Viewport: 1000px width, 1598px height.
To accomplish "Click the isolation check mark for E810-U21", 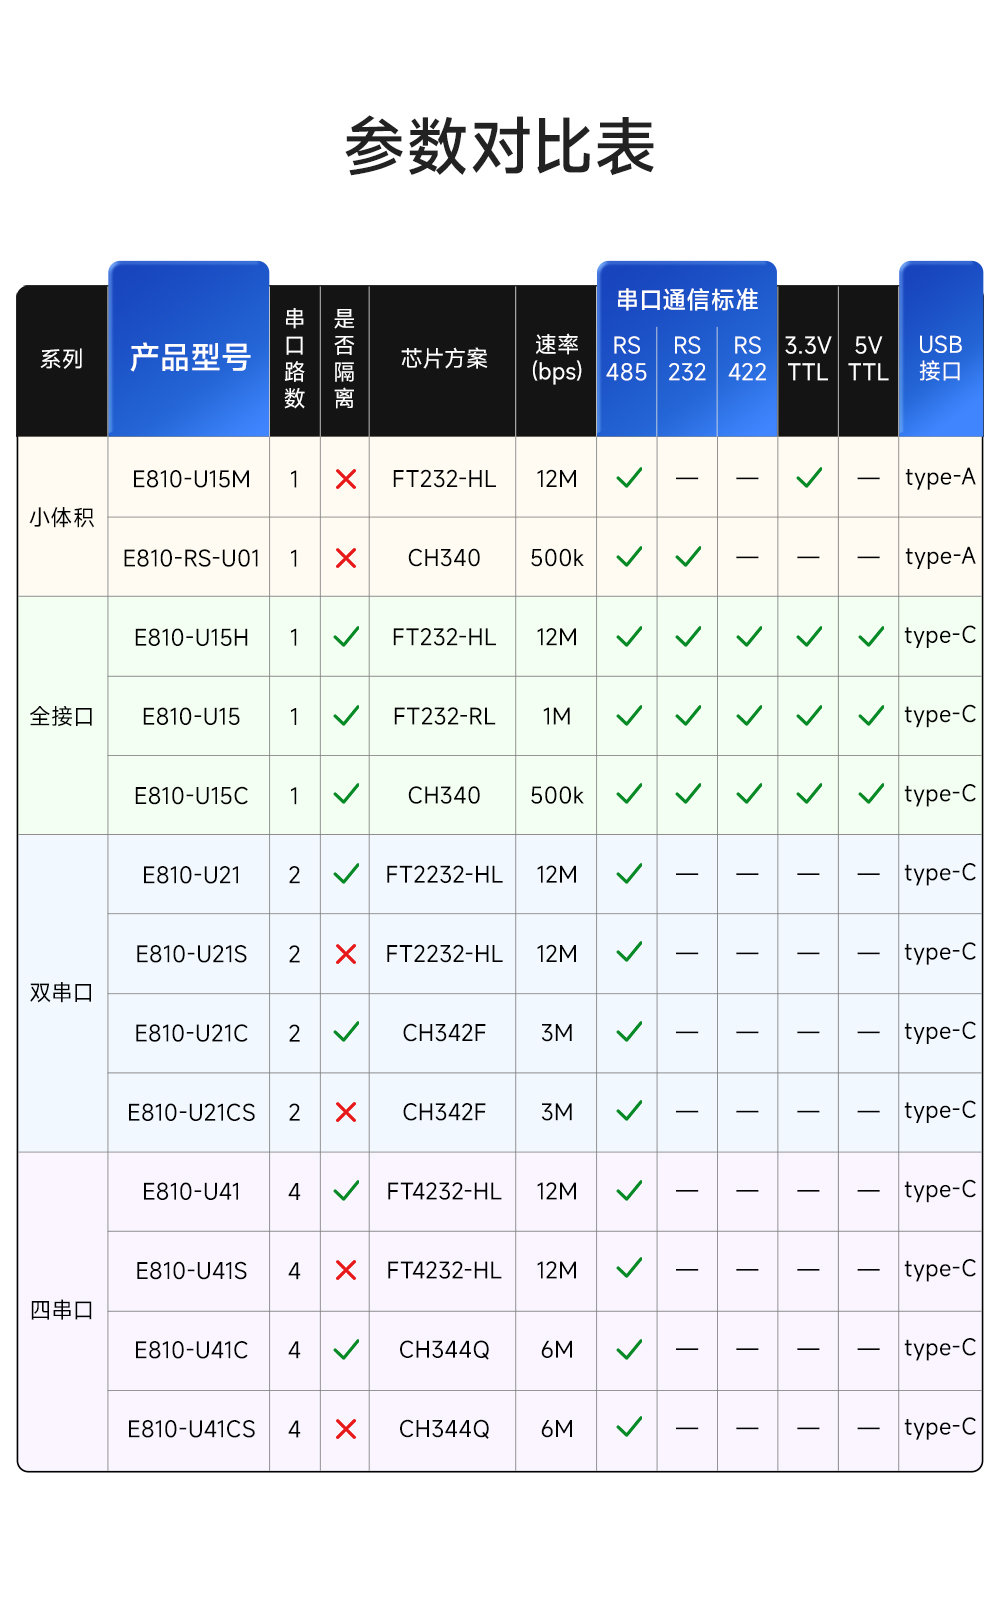I will (346, 875).
